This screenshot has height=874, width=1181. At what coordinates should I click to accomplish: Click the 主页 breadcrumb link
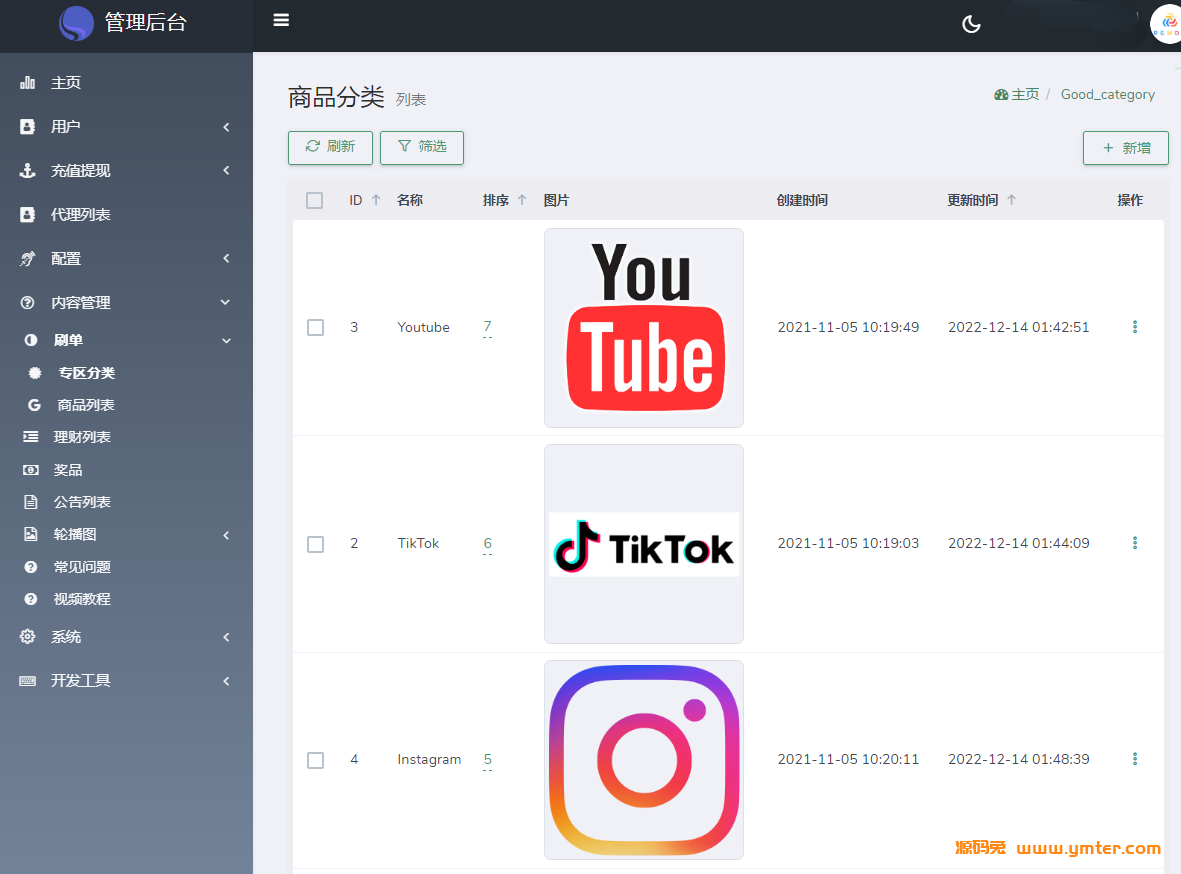(1025, 95)
